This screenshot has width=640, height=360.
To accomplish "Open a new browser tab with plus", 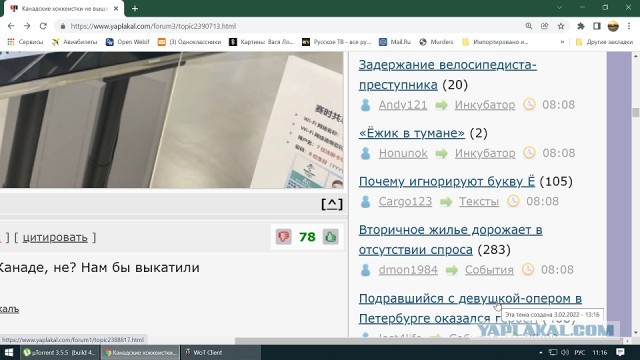I will click(135, 8).
